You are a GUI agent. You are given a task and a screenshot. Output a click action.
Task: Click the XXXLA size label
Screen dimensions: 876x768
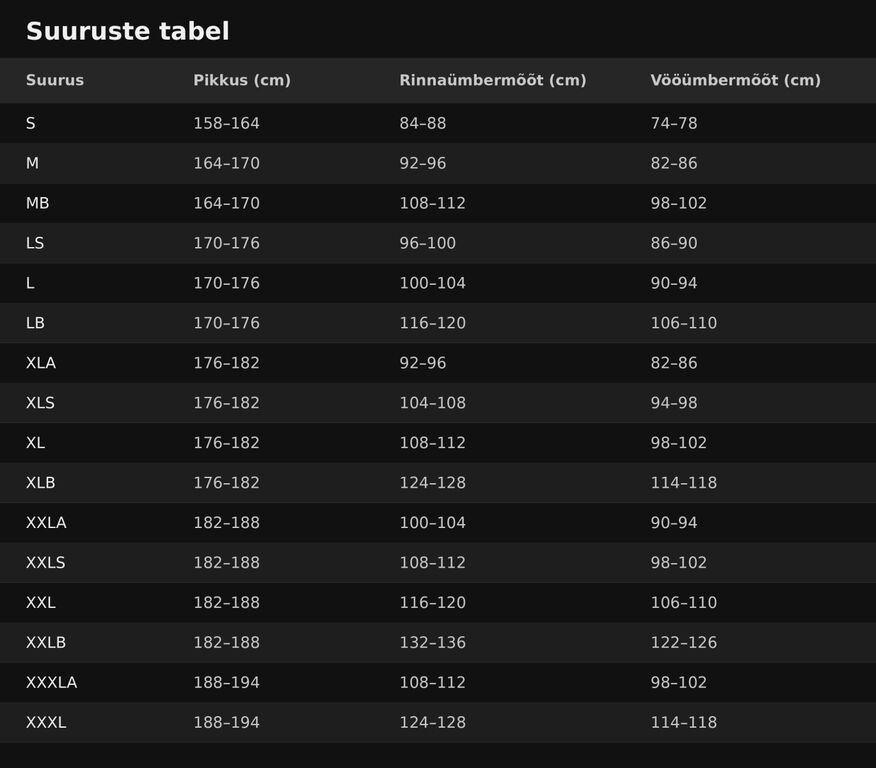[x=51, y=683]
